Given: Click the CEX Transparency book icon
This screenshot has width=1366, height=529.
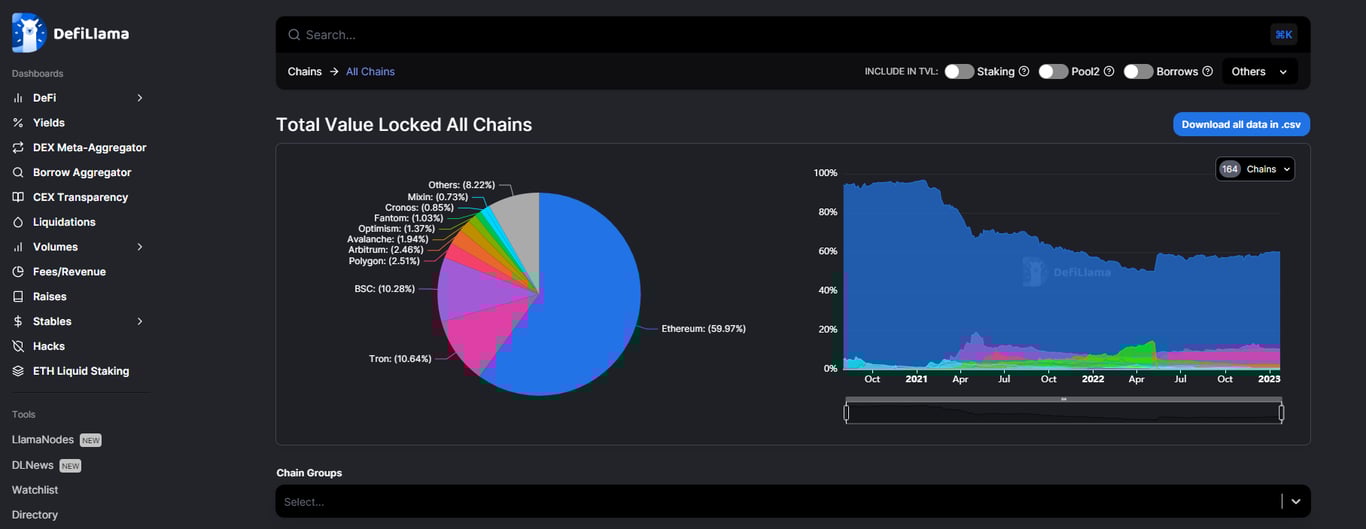Looking at the screenshot, I should (18, 197).
